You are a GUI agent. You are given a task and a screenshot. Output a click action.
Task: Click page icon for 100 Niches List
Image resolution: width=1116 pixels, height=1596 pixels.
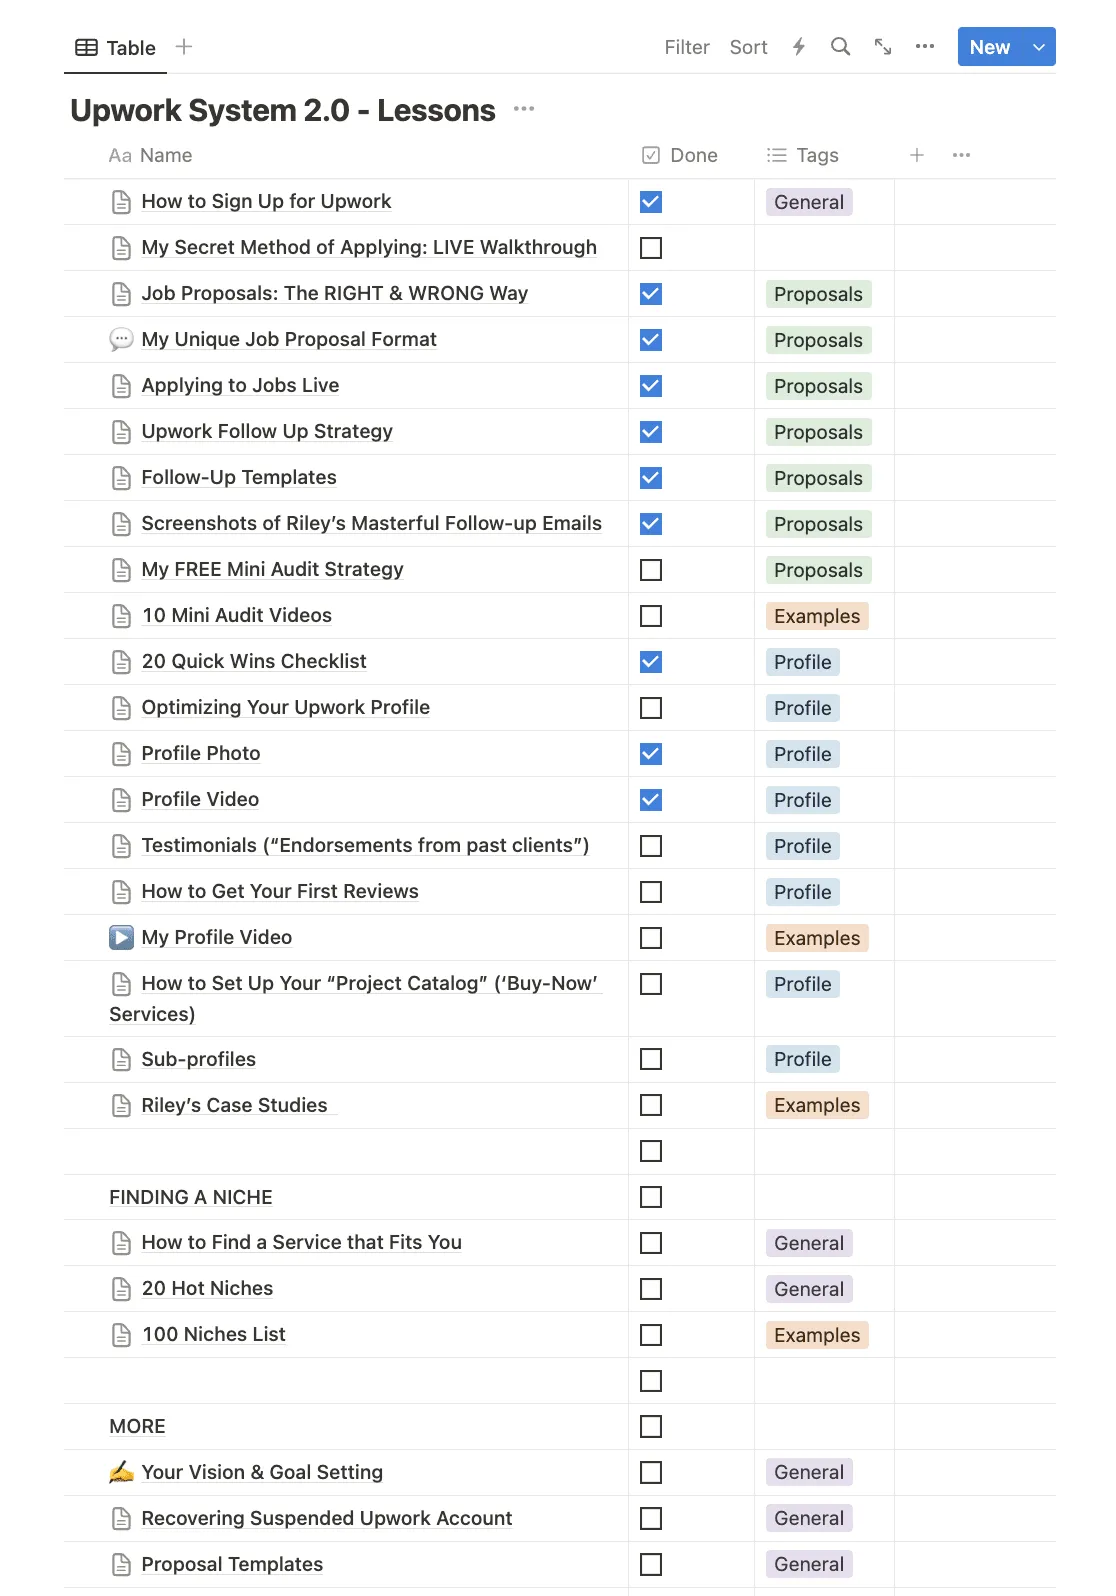click(x=121, y=1335)
